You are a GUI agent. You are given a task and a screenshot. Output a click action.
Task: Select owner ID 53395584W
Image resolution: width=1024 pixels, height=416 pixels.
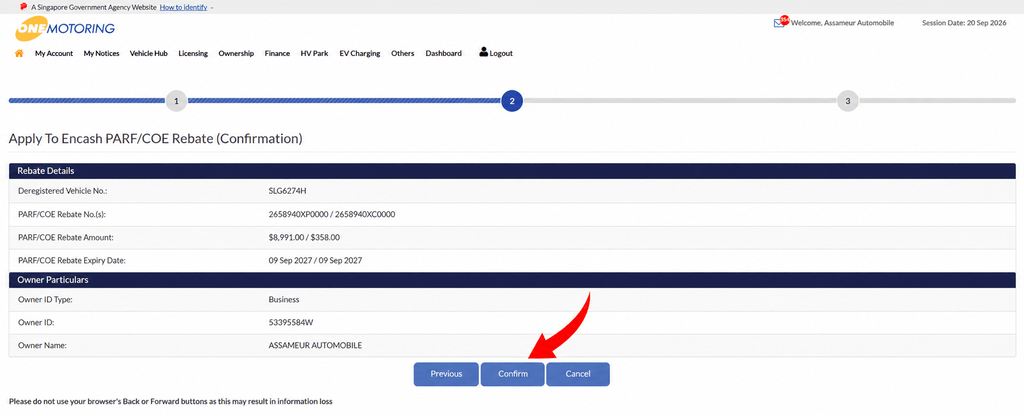[291, 323]
